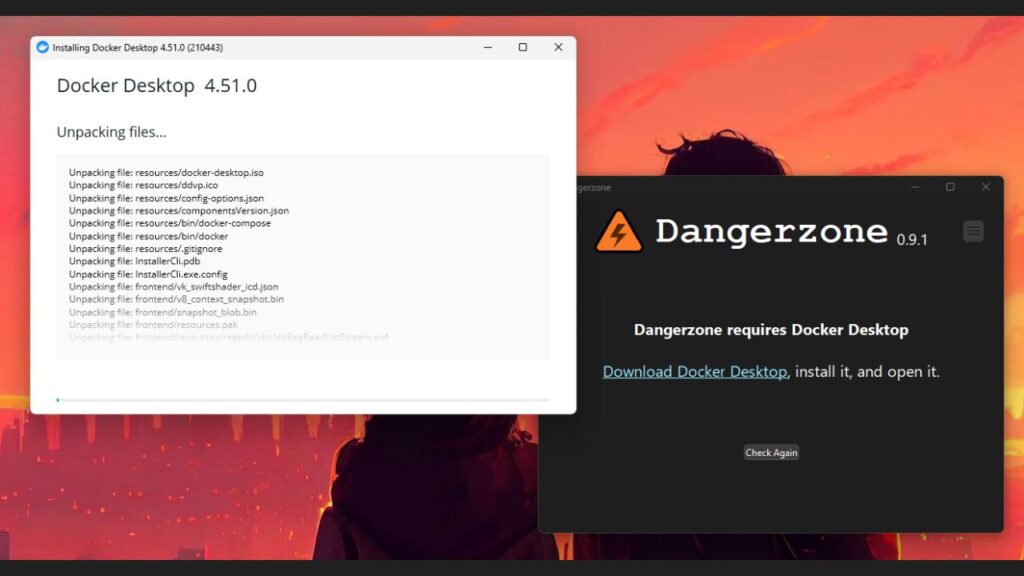Minimize the Dangerzone window

pos(913,187)
